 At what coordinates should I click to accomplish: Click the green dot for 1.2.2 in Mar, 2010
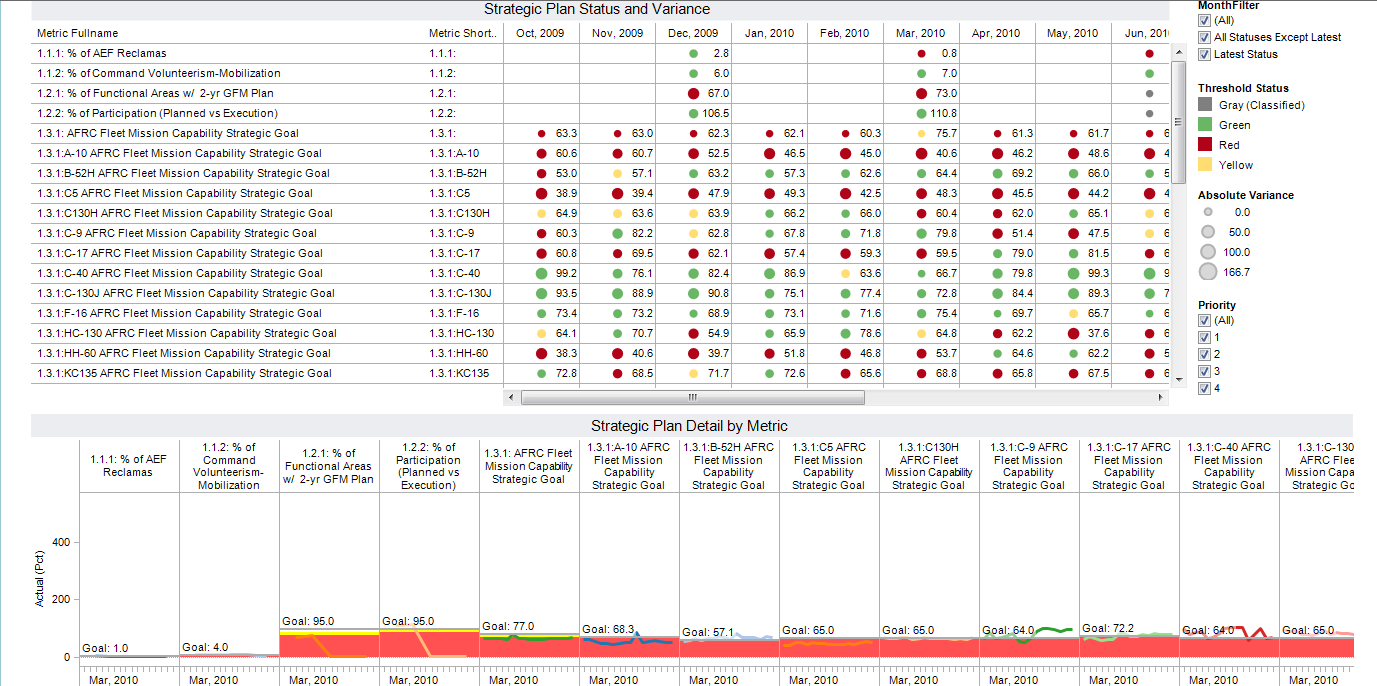click(921, 113)
